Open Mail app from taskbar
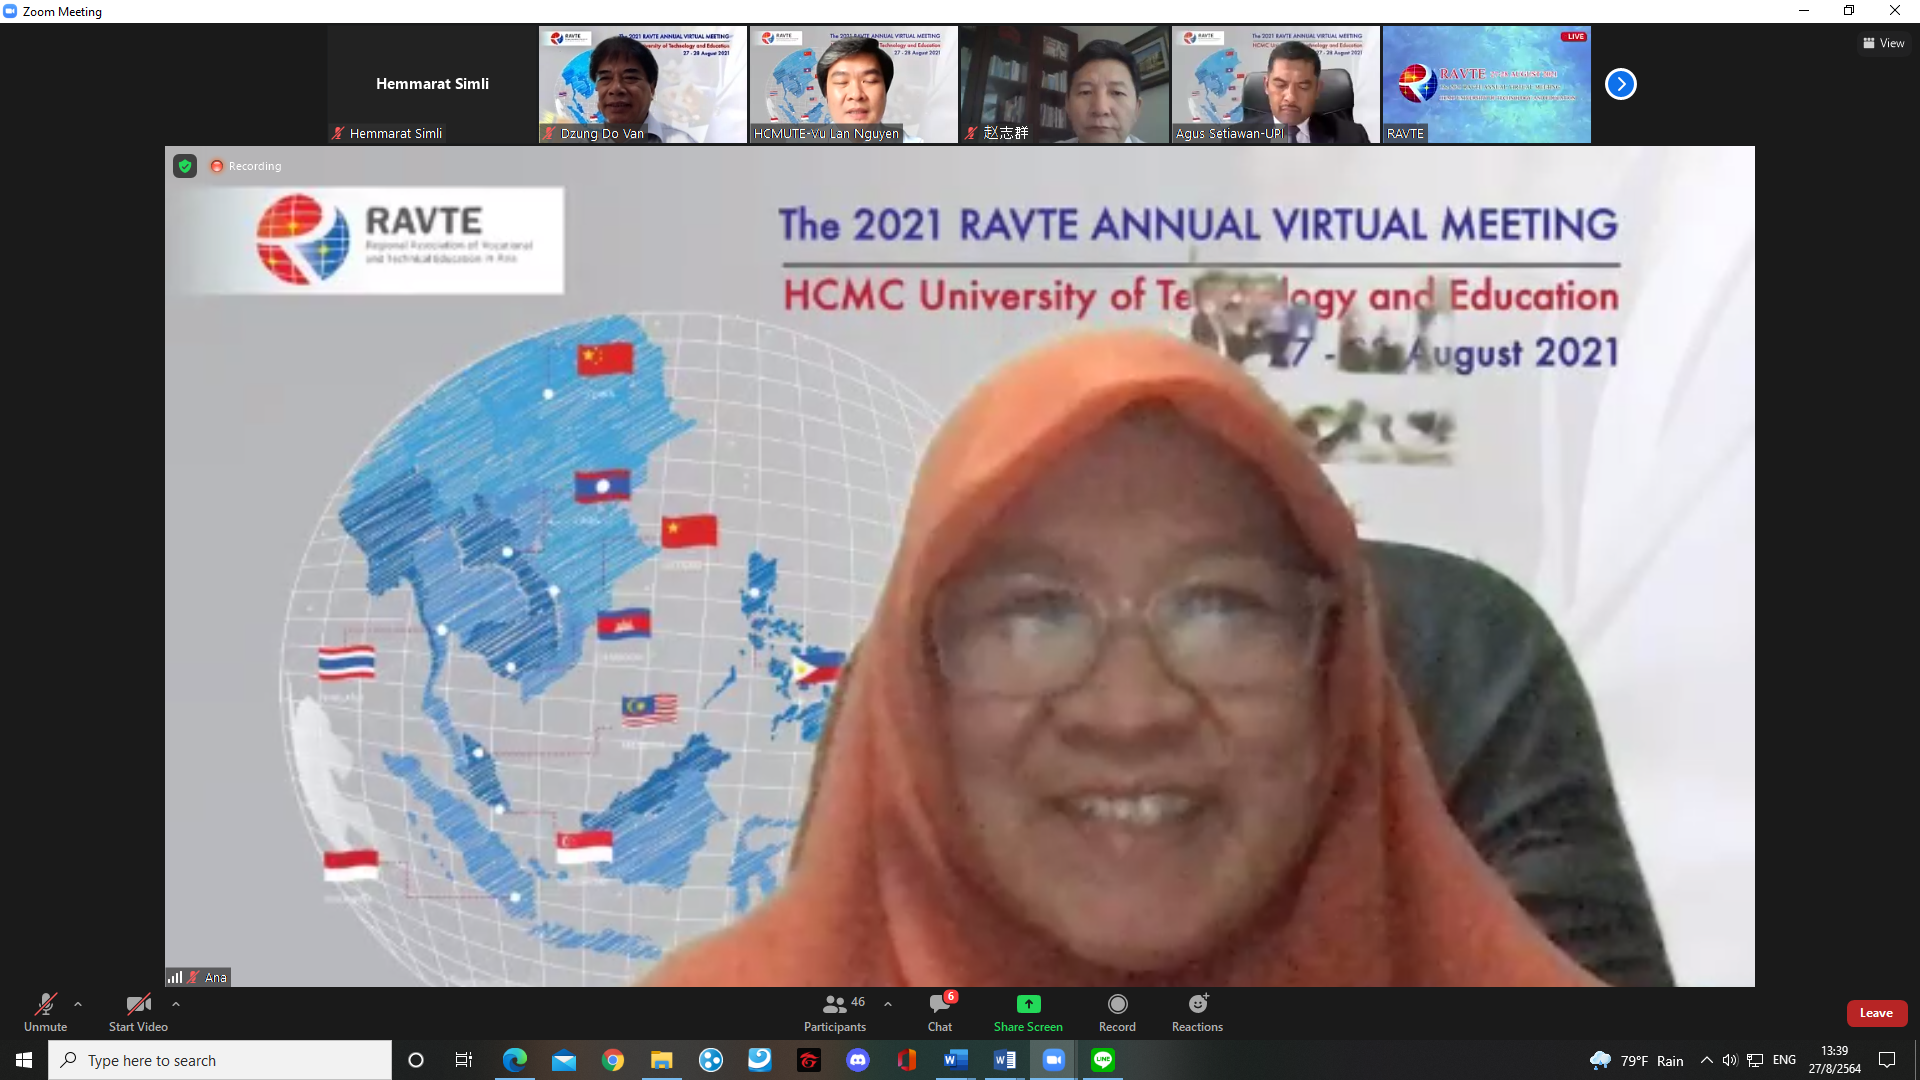This screenshot has width=1920, height=1080. pos(564,1060)
